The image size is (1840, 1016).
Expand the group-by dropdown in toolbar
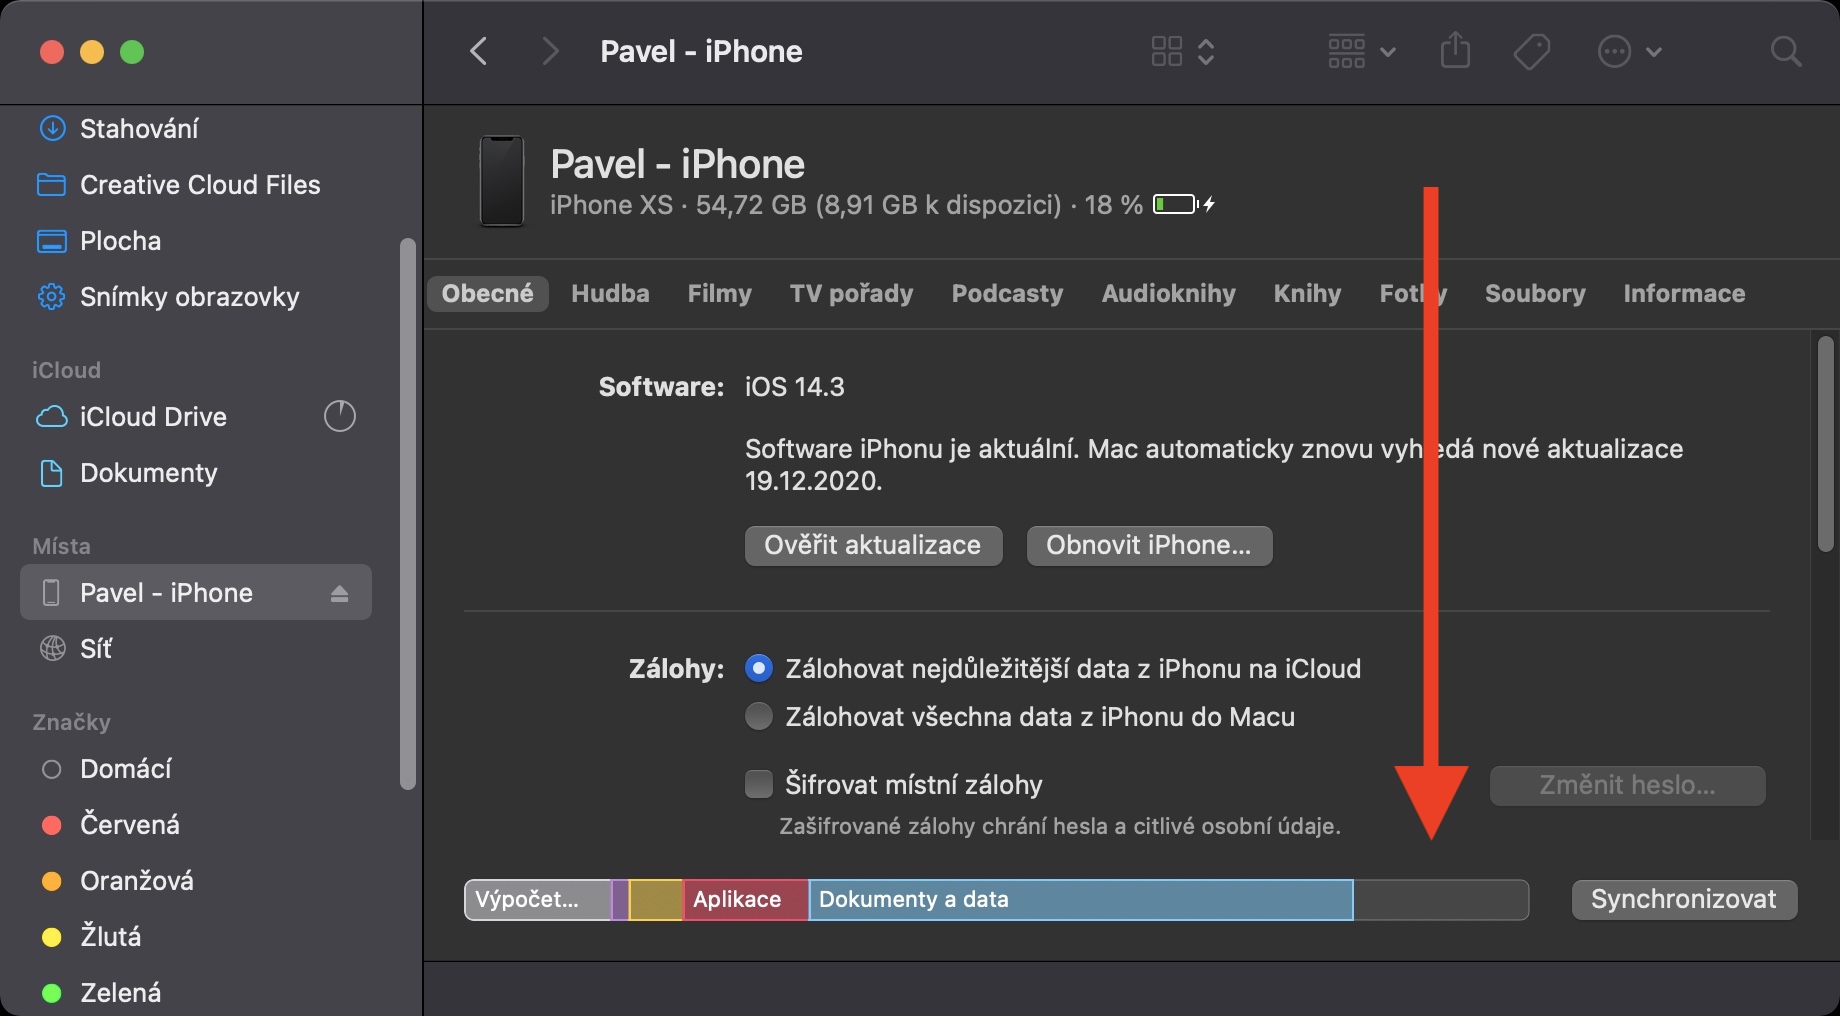(1361, 51)
